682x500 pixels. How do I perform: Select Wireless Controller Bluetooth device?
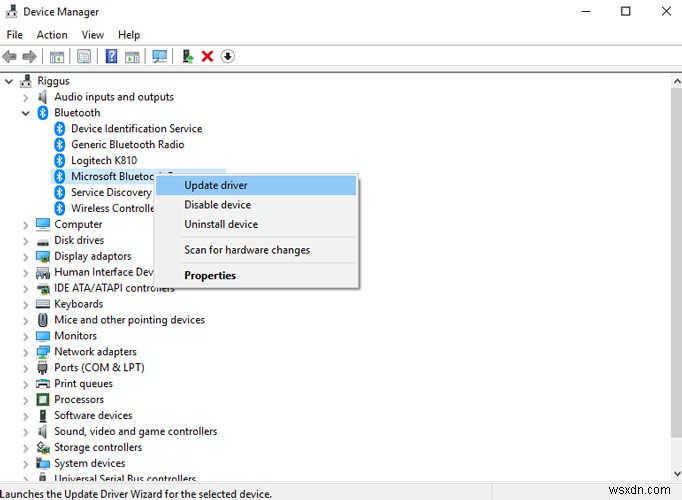click(x=113, y=208)
